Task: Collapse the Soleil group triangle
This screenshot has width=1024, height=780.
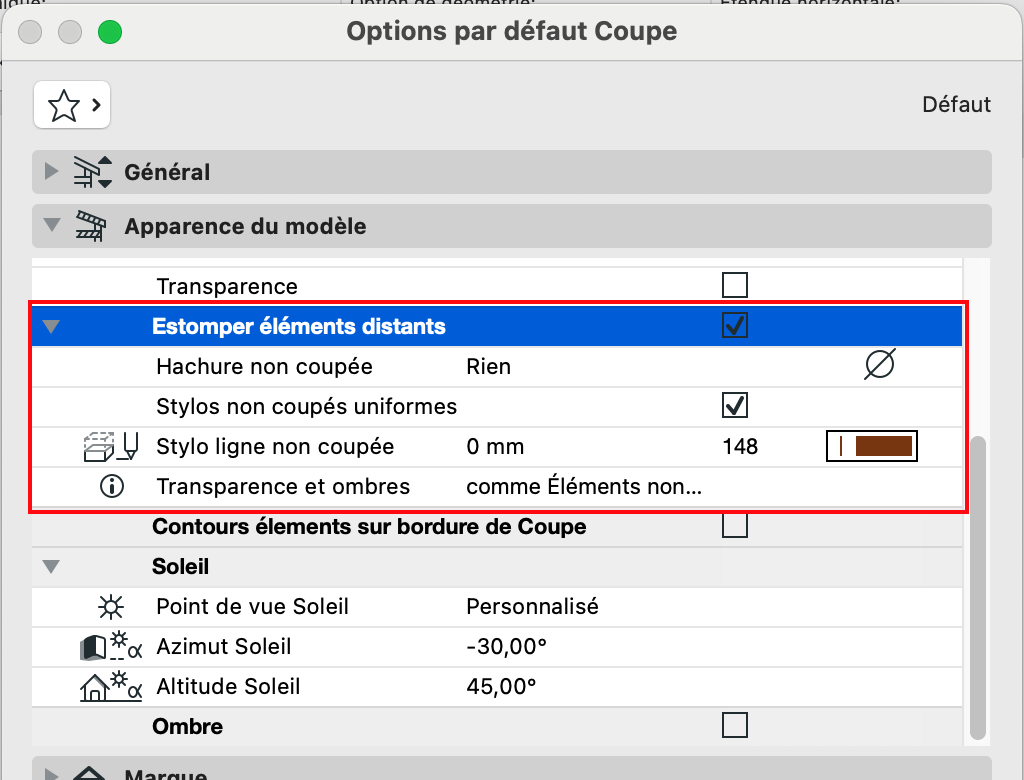Action: pyautogui.click(x=52, y=566)
